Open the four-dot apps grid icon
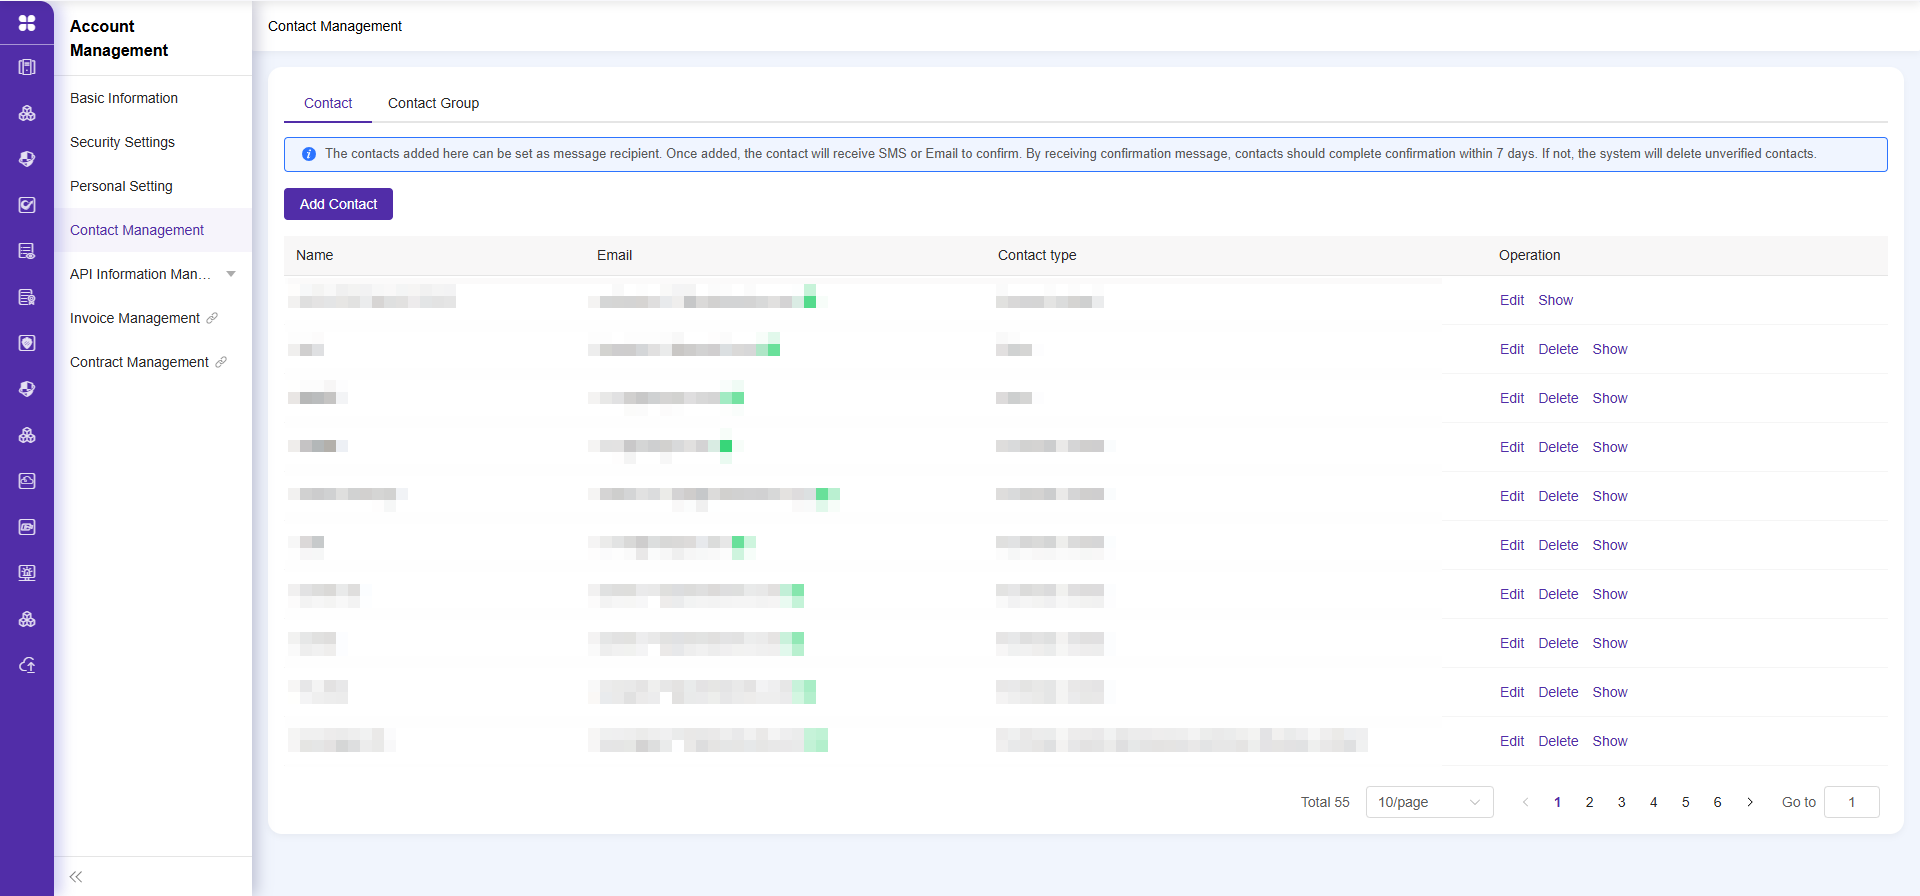 pos(27,22)
